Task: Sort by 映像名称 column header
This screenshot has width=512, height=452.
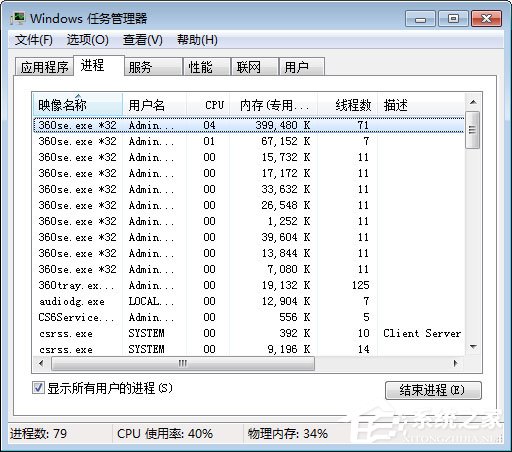Action: [78, 105]
